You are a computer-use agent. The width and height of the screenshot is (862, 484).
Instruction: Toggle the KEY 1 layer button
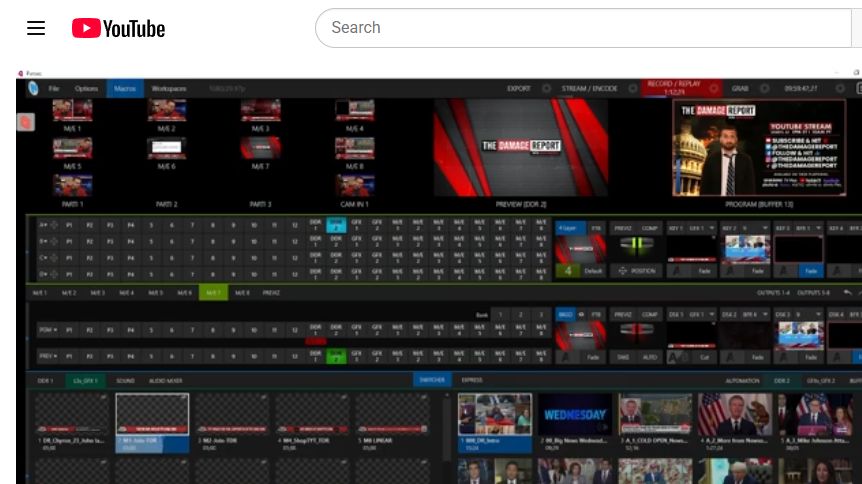(x=675, y=228)
